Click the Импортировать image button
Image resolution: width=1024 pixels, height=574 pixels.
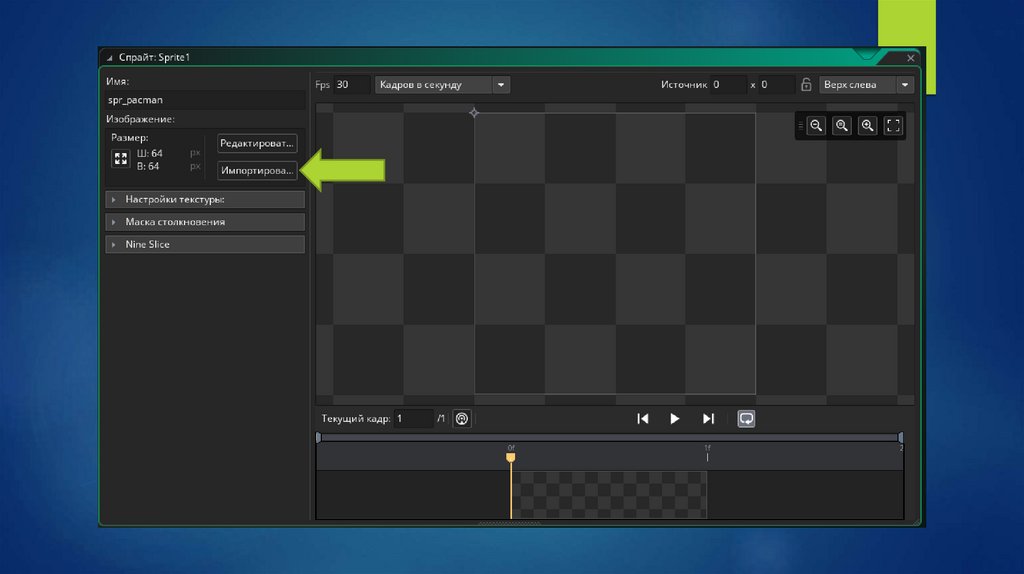[258, 170]
